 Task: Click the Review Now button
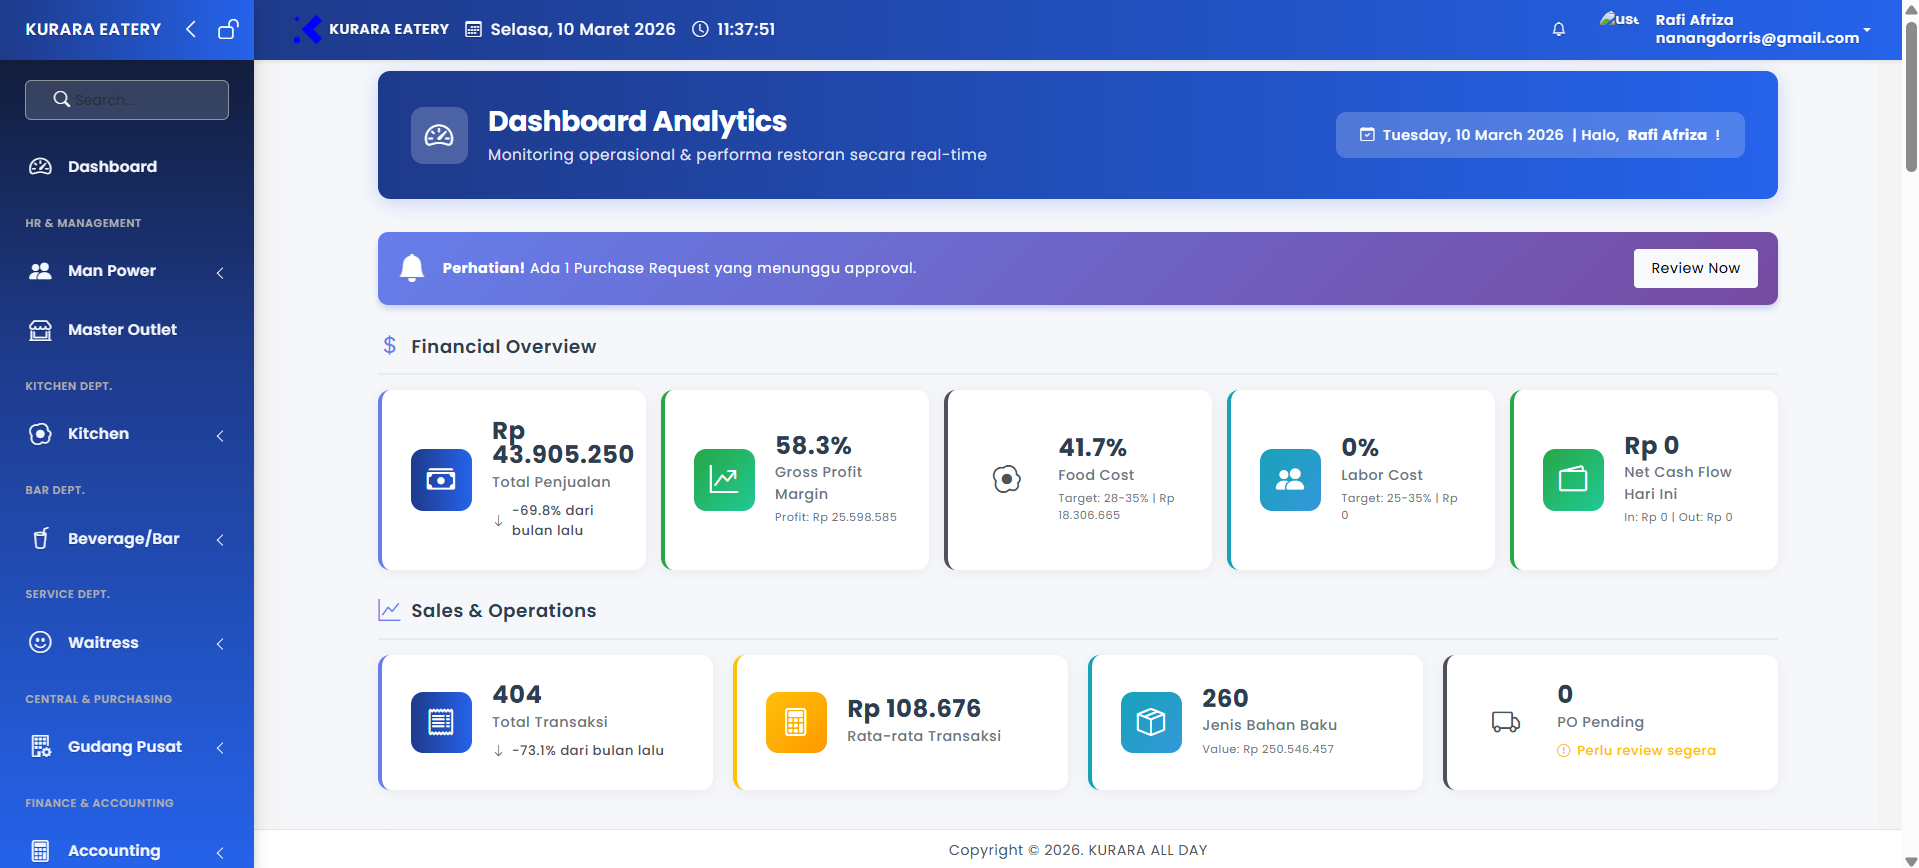click(x=1695, y=268)
